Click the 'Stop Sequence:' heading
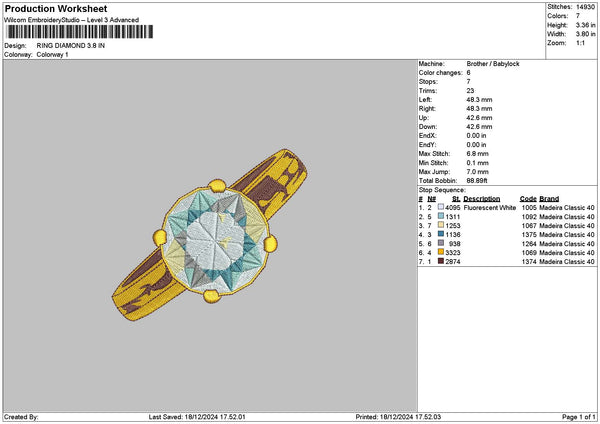600x424 pixels. coord(442,190)
